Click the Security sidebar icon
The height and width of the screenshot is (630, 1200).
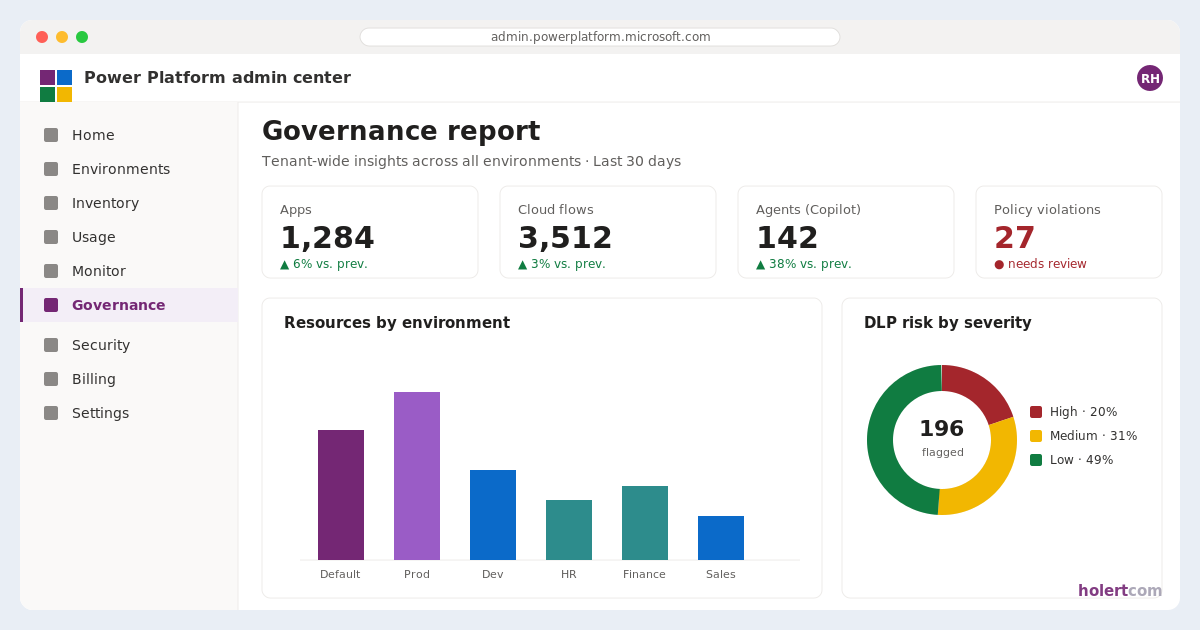coord(51,345)
